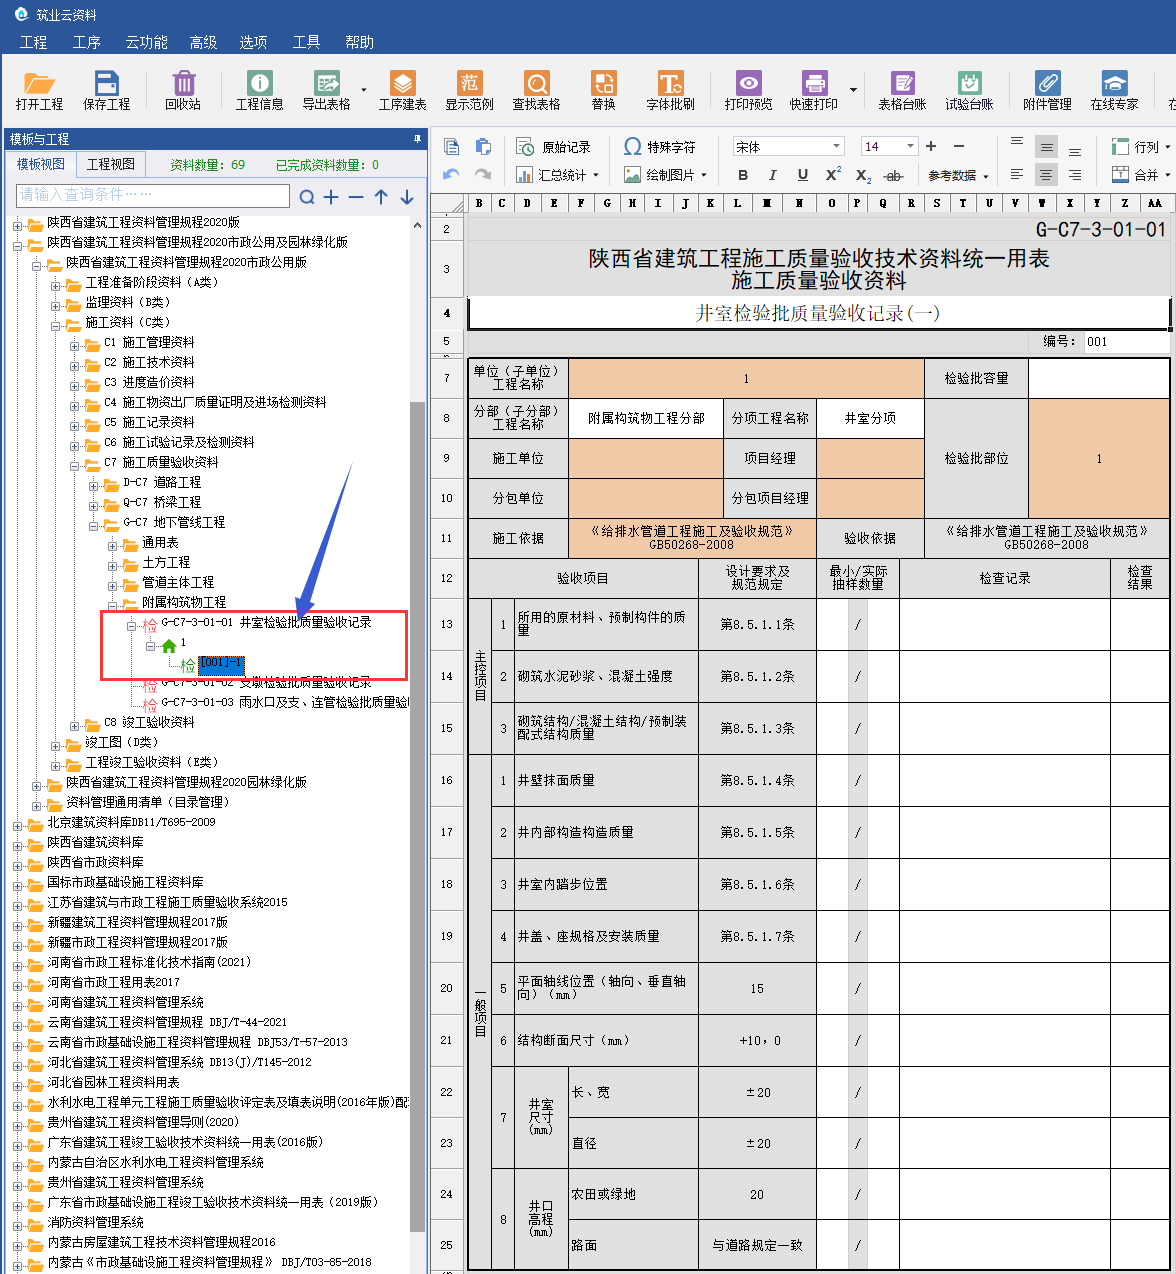Open 附件管理 attachment manager
This screenshot has height=1274, width=1176.
tap(1047, 84)
